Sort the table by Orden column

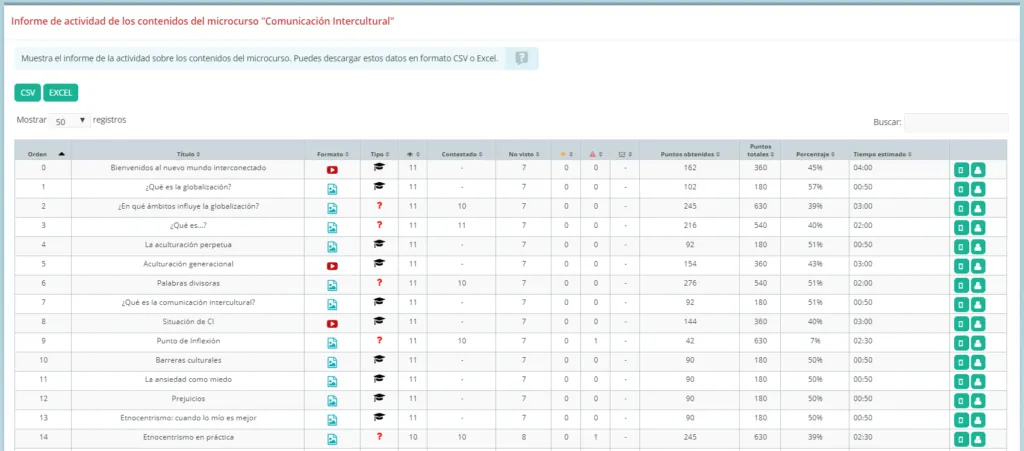[x=43, y=154]
